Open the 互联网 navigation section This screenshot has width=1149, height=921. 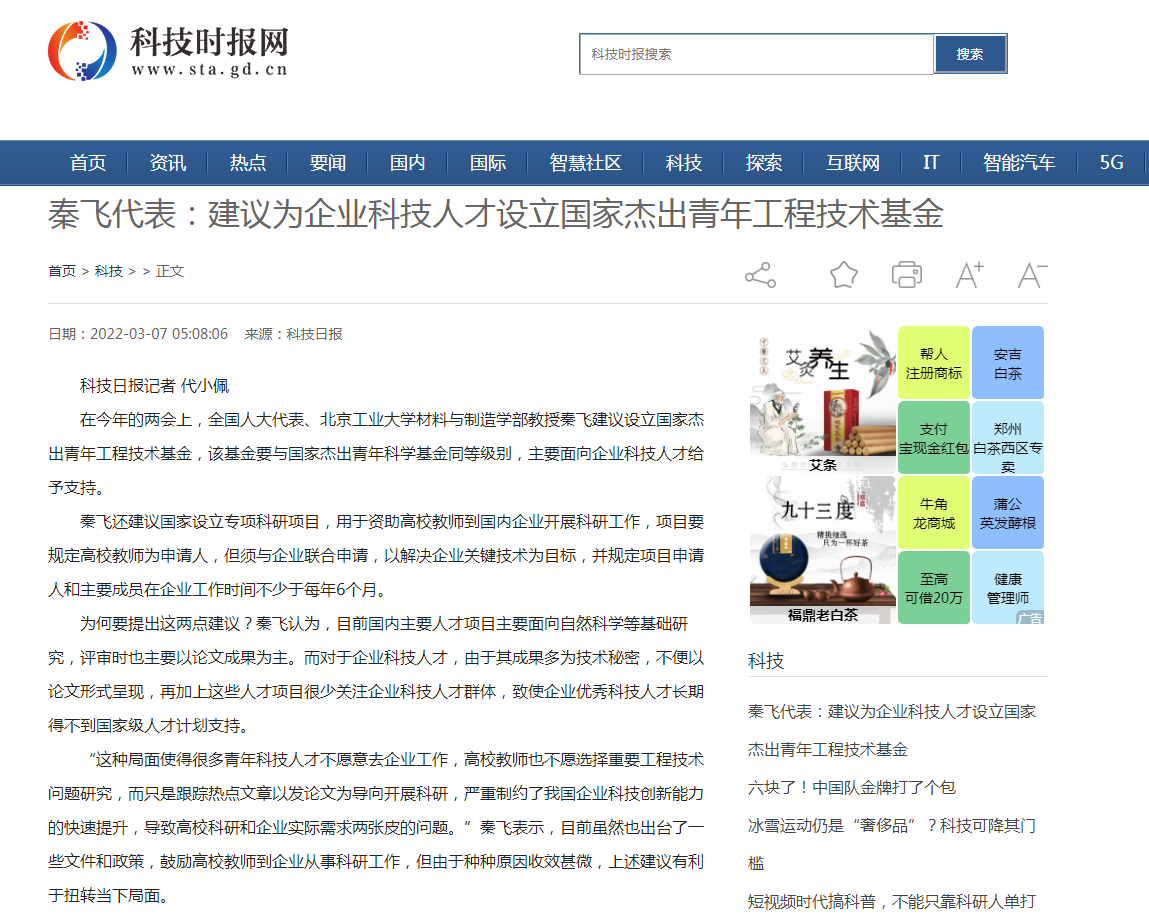(x=852, y=162)
